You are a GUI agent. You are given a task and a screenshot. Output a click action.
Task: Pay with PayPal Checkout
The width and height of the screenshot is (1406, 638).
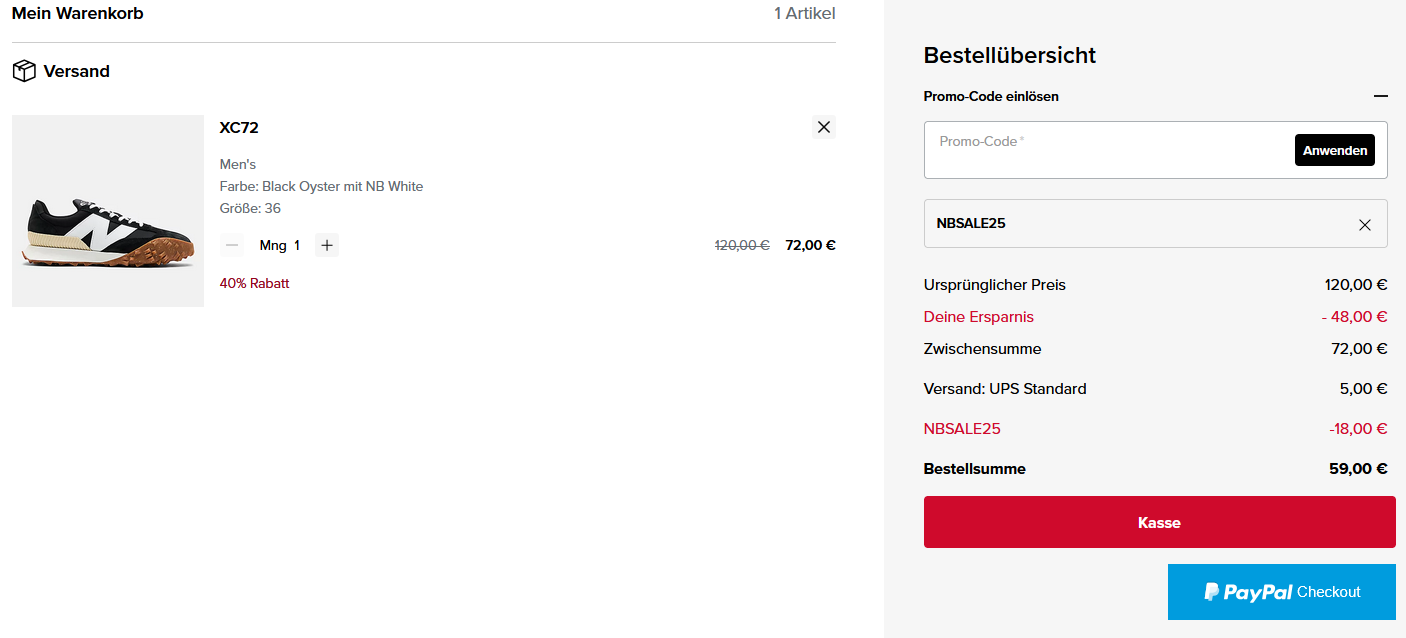point(1281,592)
